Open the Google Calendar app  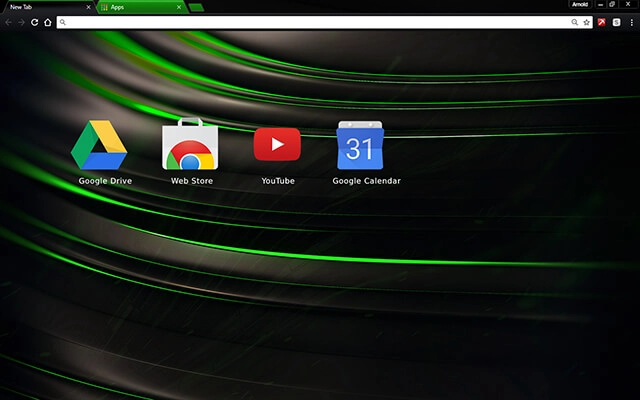(x=360, y=145)
